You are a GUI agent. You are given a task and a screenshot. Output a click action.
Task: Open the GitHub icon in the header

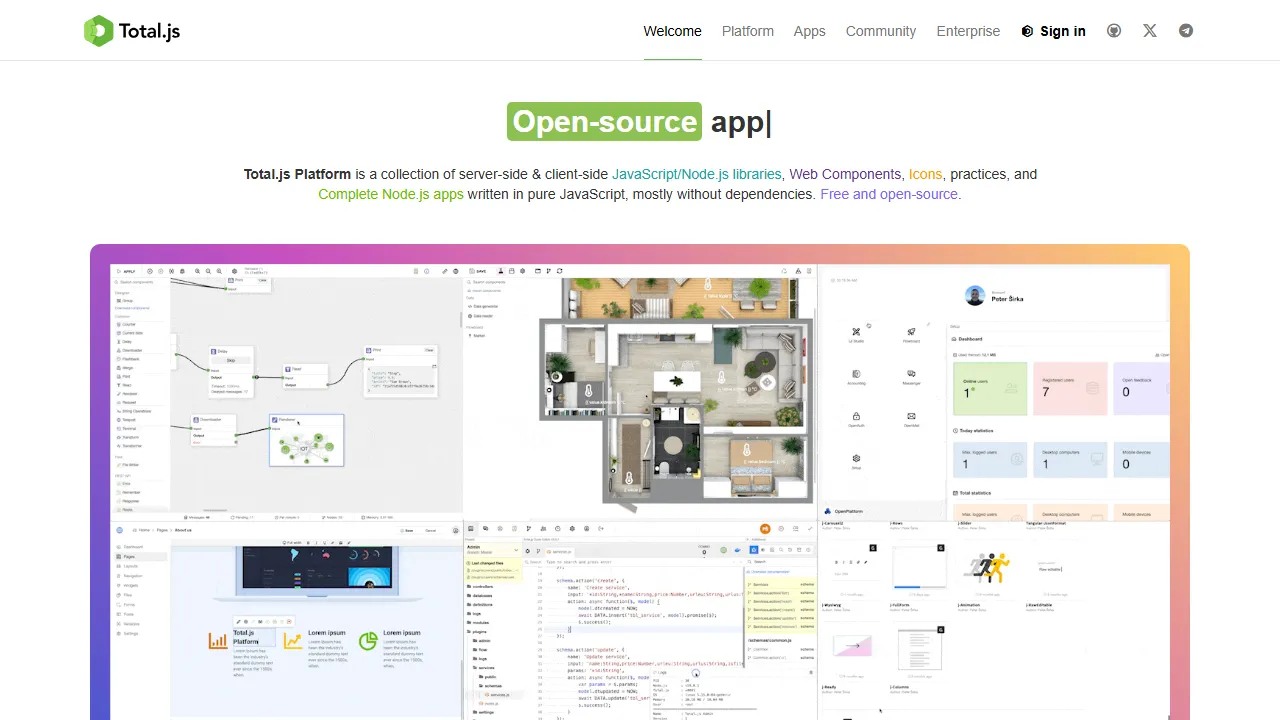coord(1114,30)
